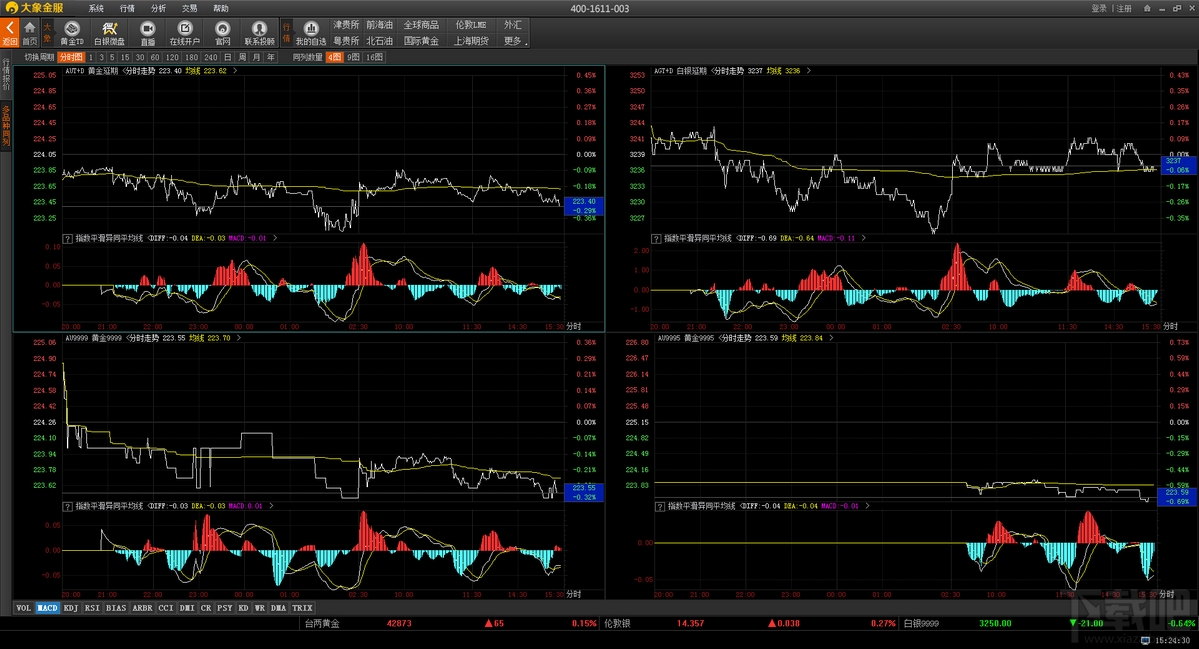Expand arrow after AGT+D MACD -0.11 value
Image resolution: width=1199 pixels, height=649 pixels.
(863, 239)
